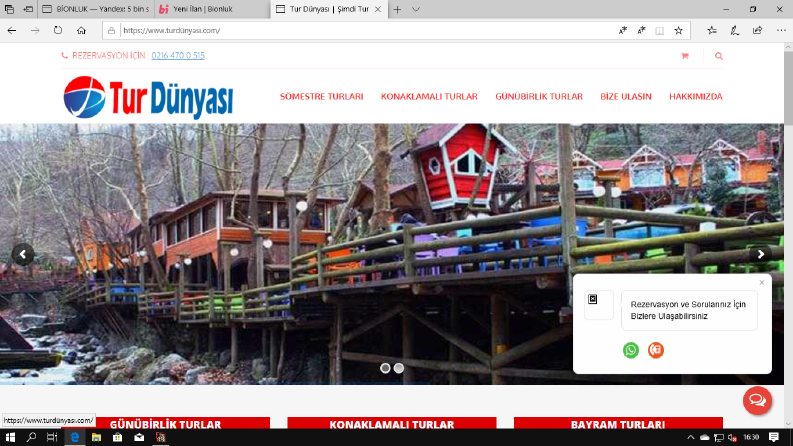Open KONAKLAMALI TURLAR menu item

tap(429, 97)
